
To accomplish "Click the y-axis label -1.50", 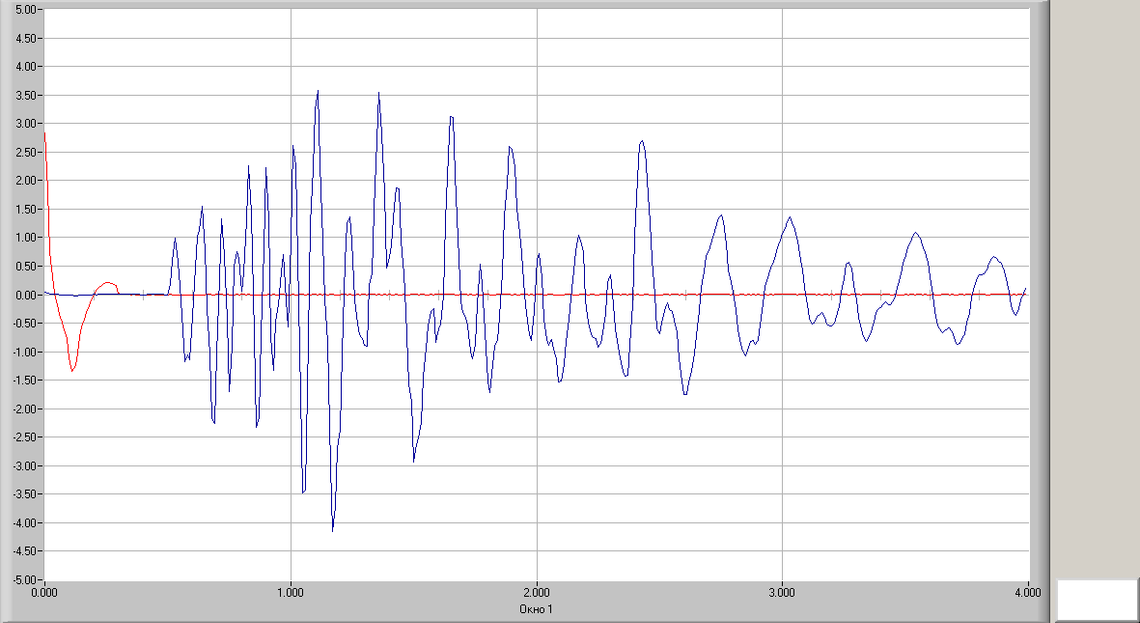I will pyautogui.click(x=23, y=380).
